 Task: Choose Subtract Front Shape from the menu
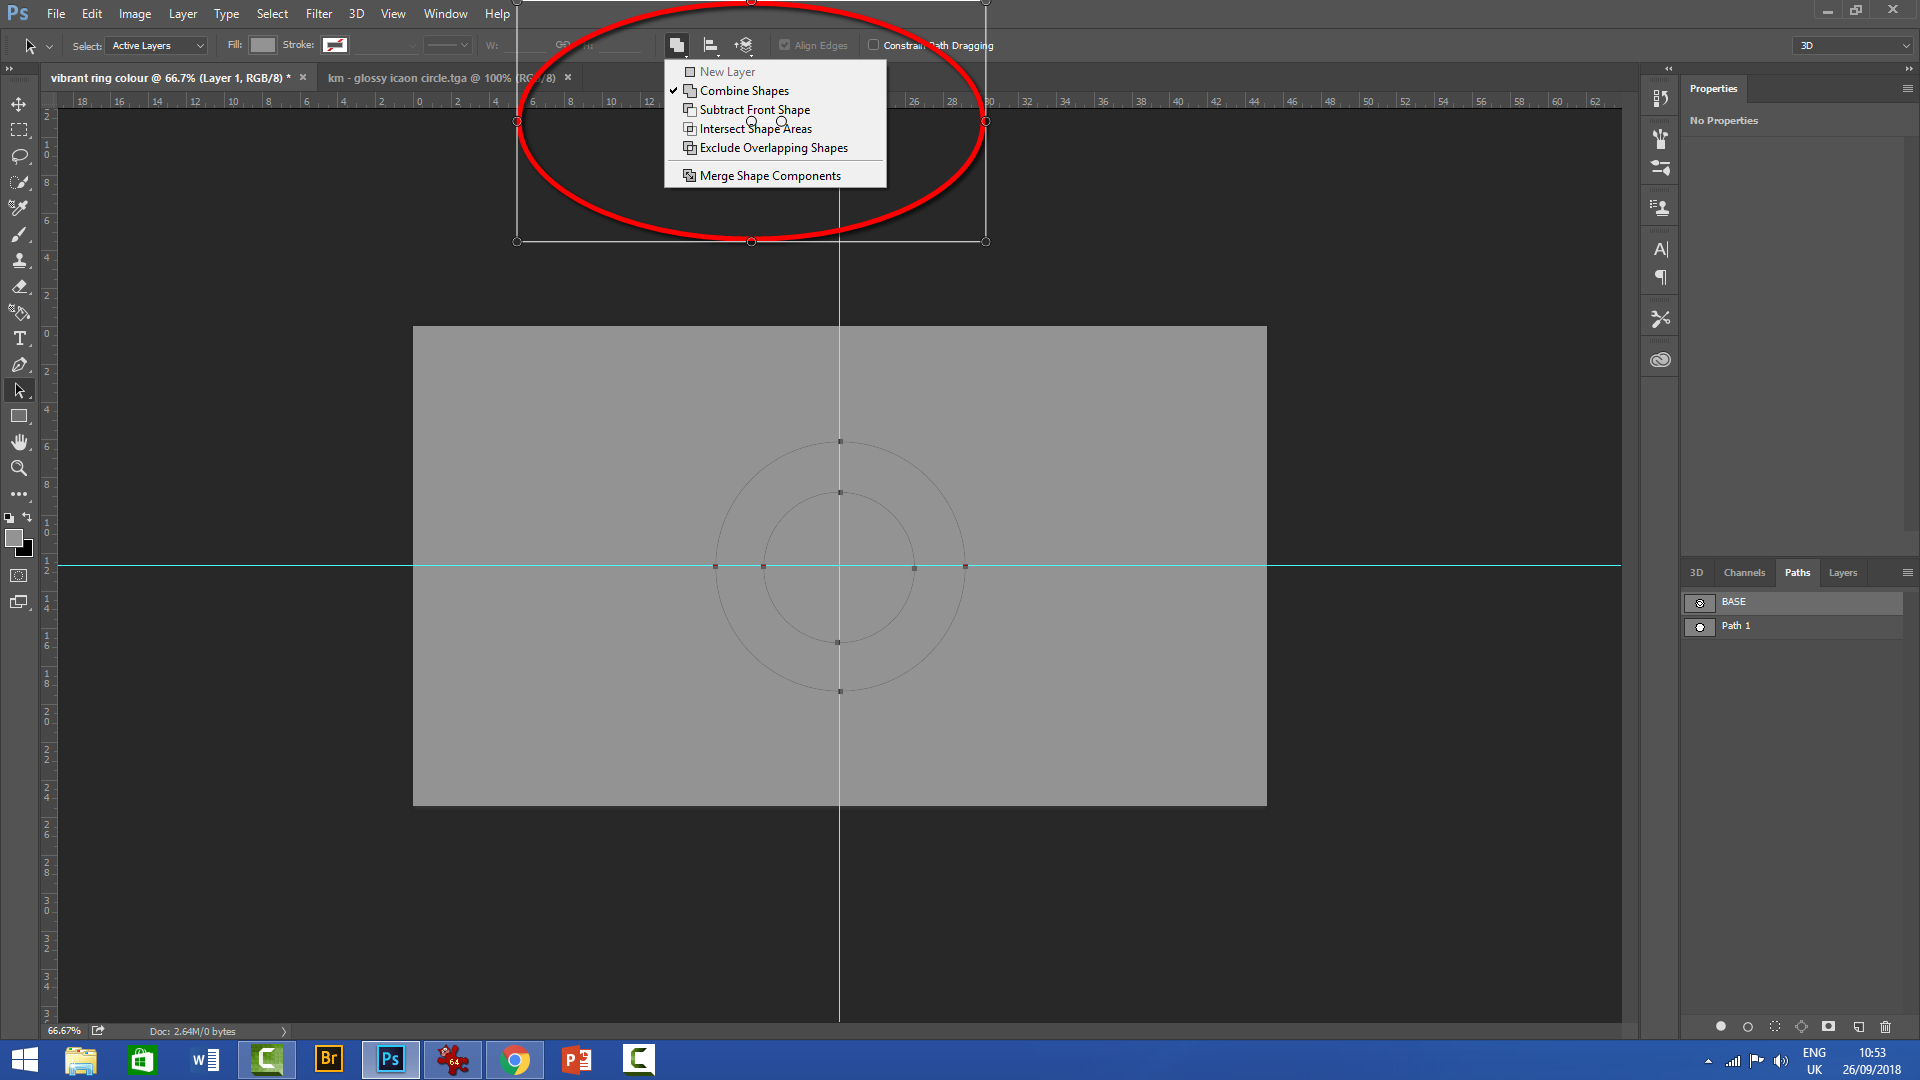(x=754, y=109)
